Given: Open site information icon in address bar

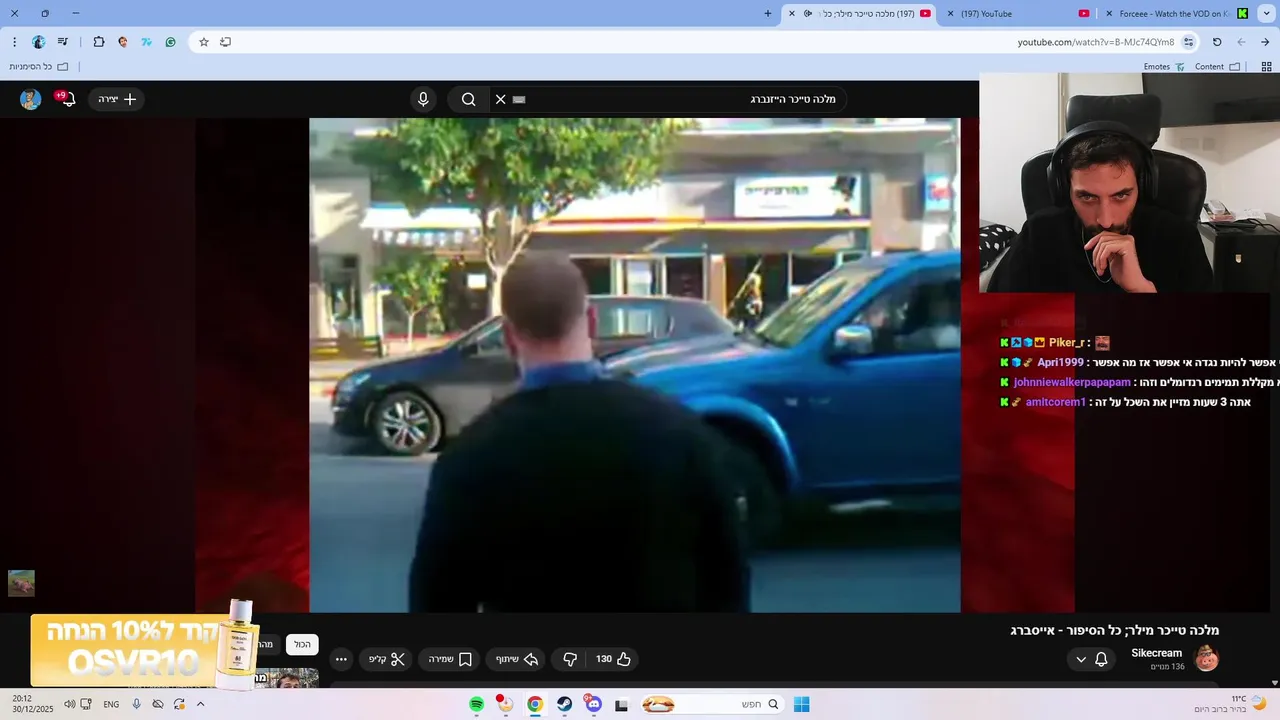Looking at the screenshot, I should click(1188, 42).
